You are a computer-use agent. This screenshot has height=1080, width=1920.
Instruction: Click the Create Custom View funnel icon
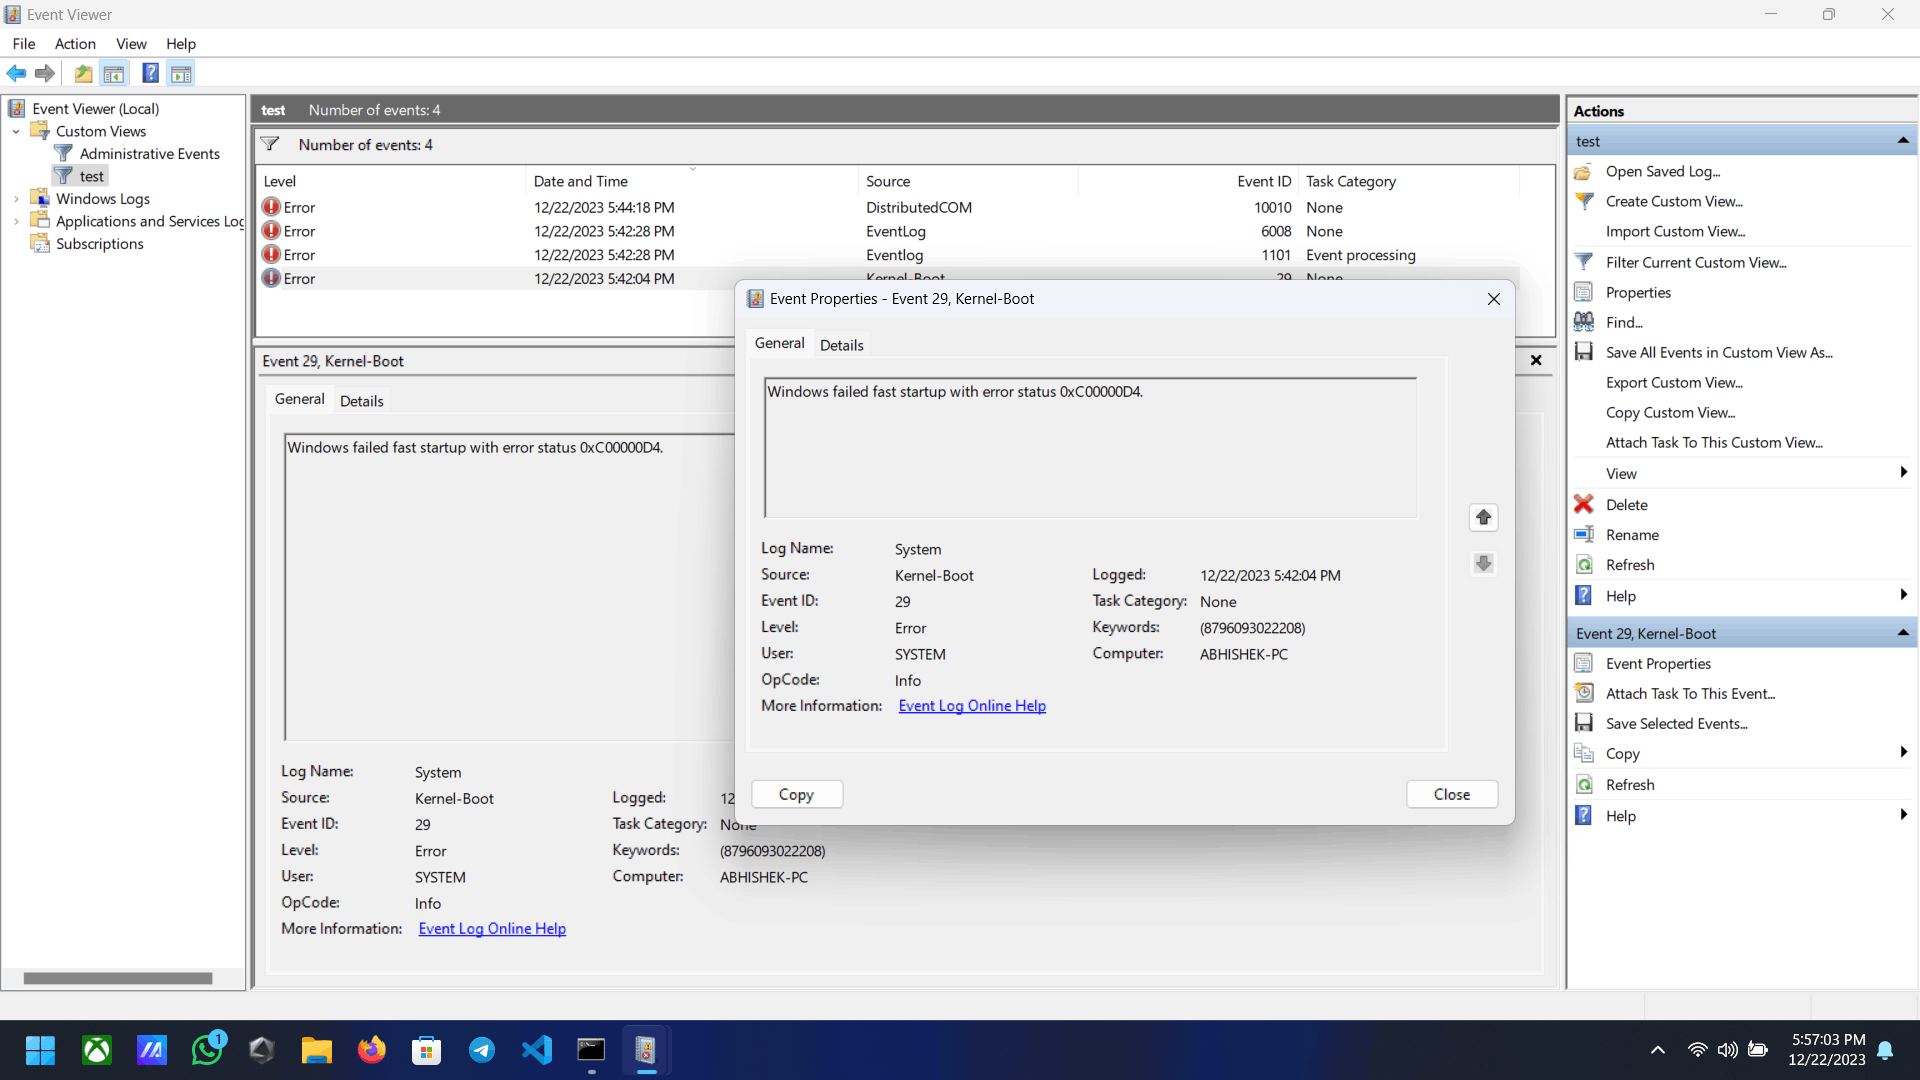click(1584, 201)
